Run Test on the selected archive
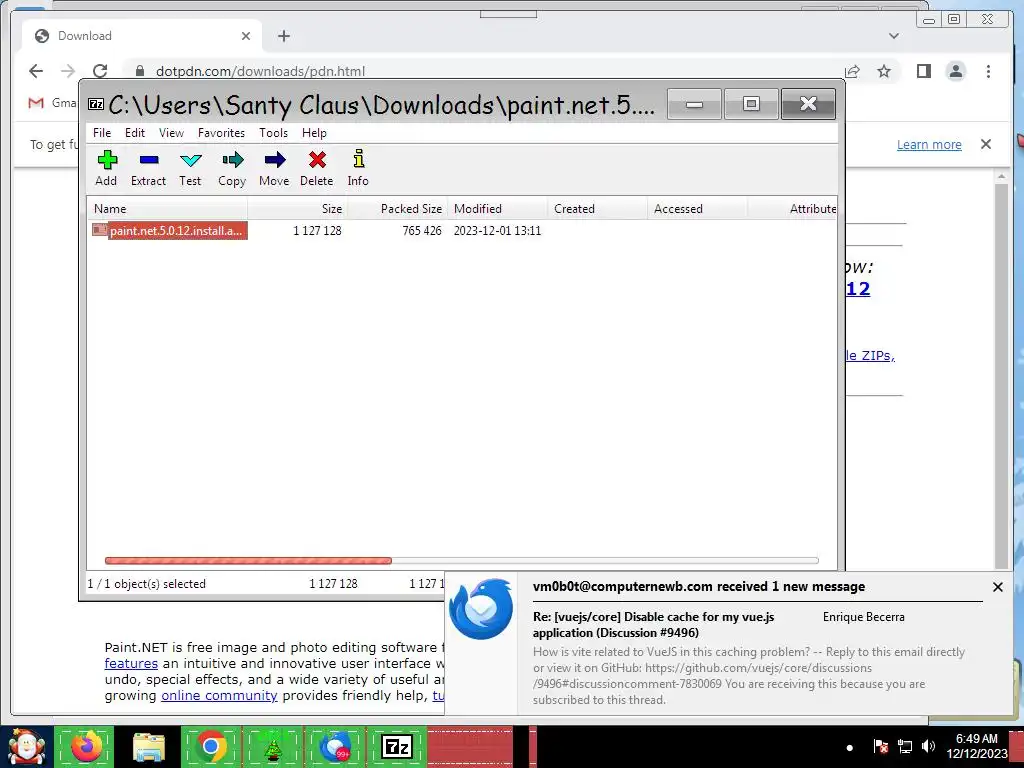This screenshot has width=1024, height=768. pyautogui.click(x=190, y=168)
